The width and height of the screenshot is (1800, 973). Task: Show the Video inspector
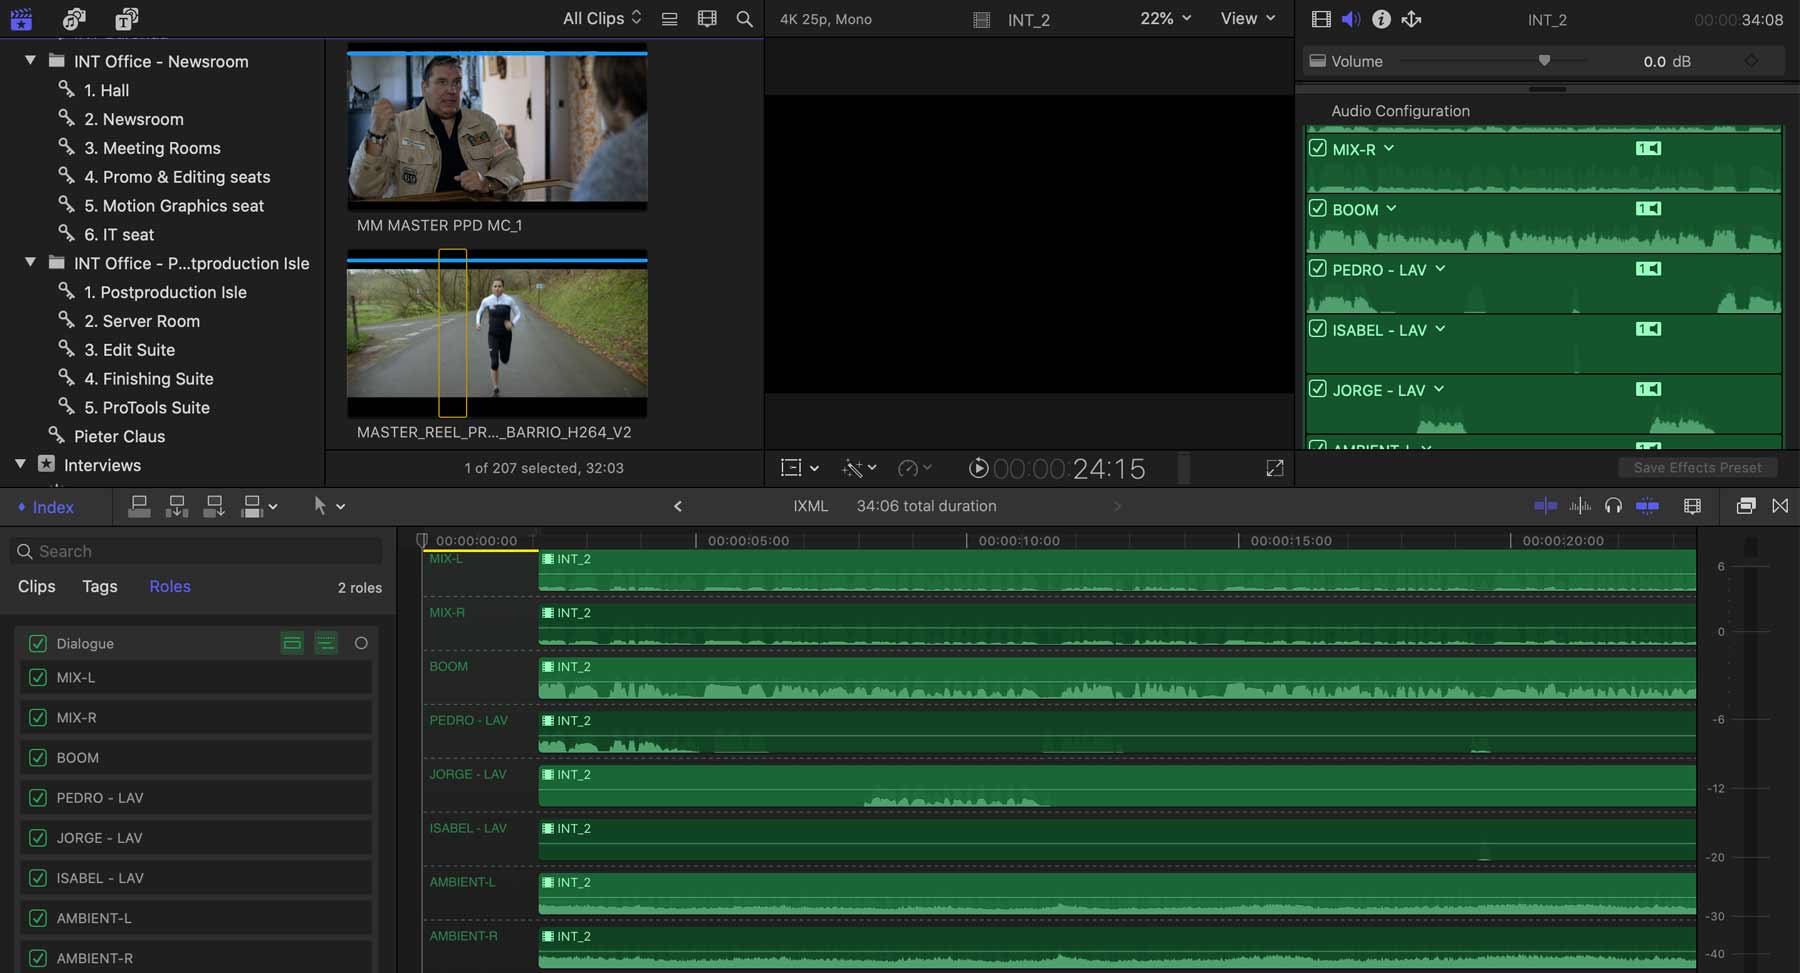[x=1321, y=19]
